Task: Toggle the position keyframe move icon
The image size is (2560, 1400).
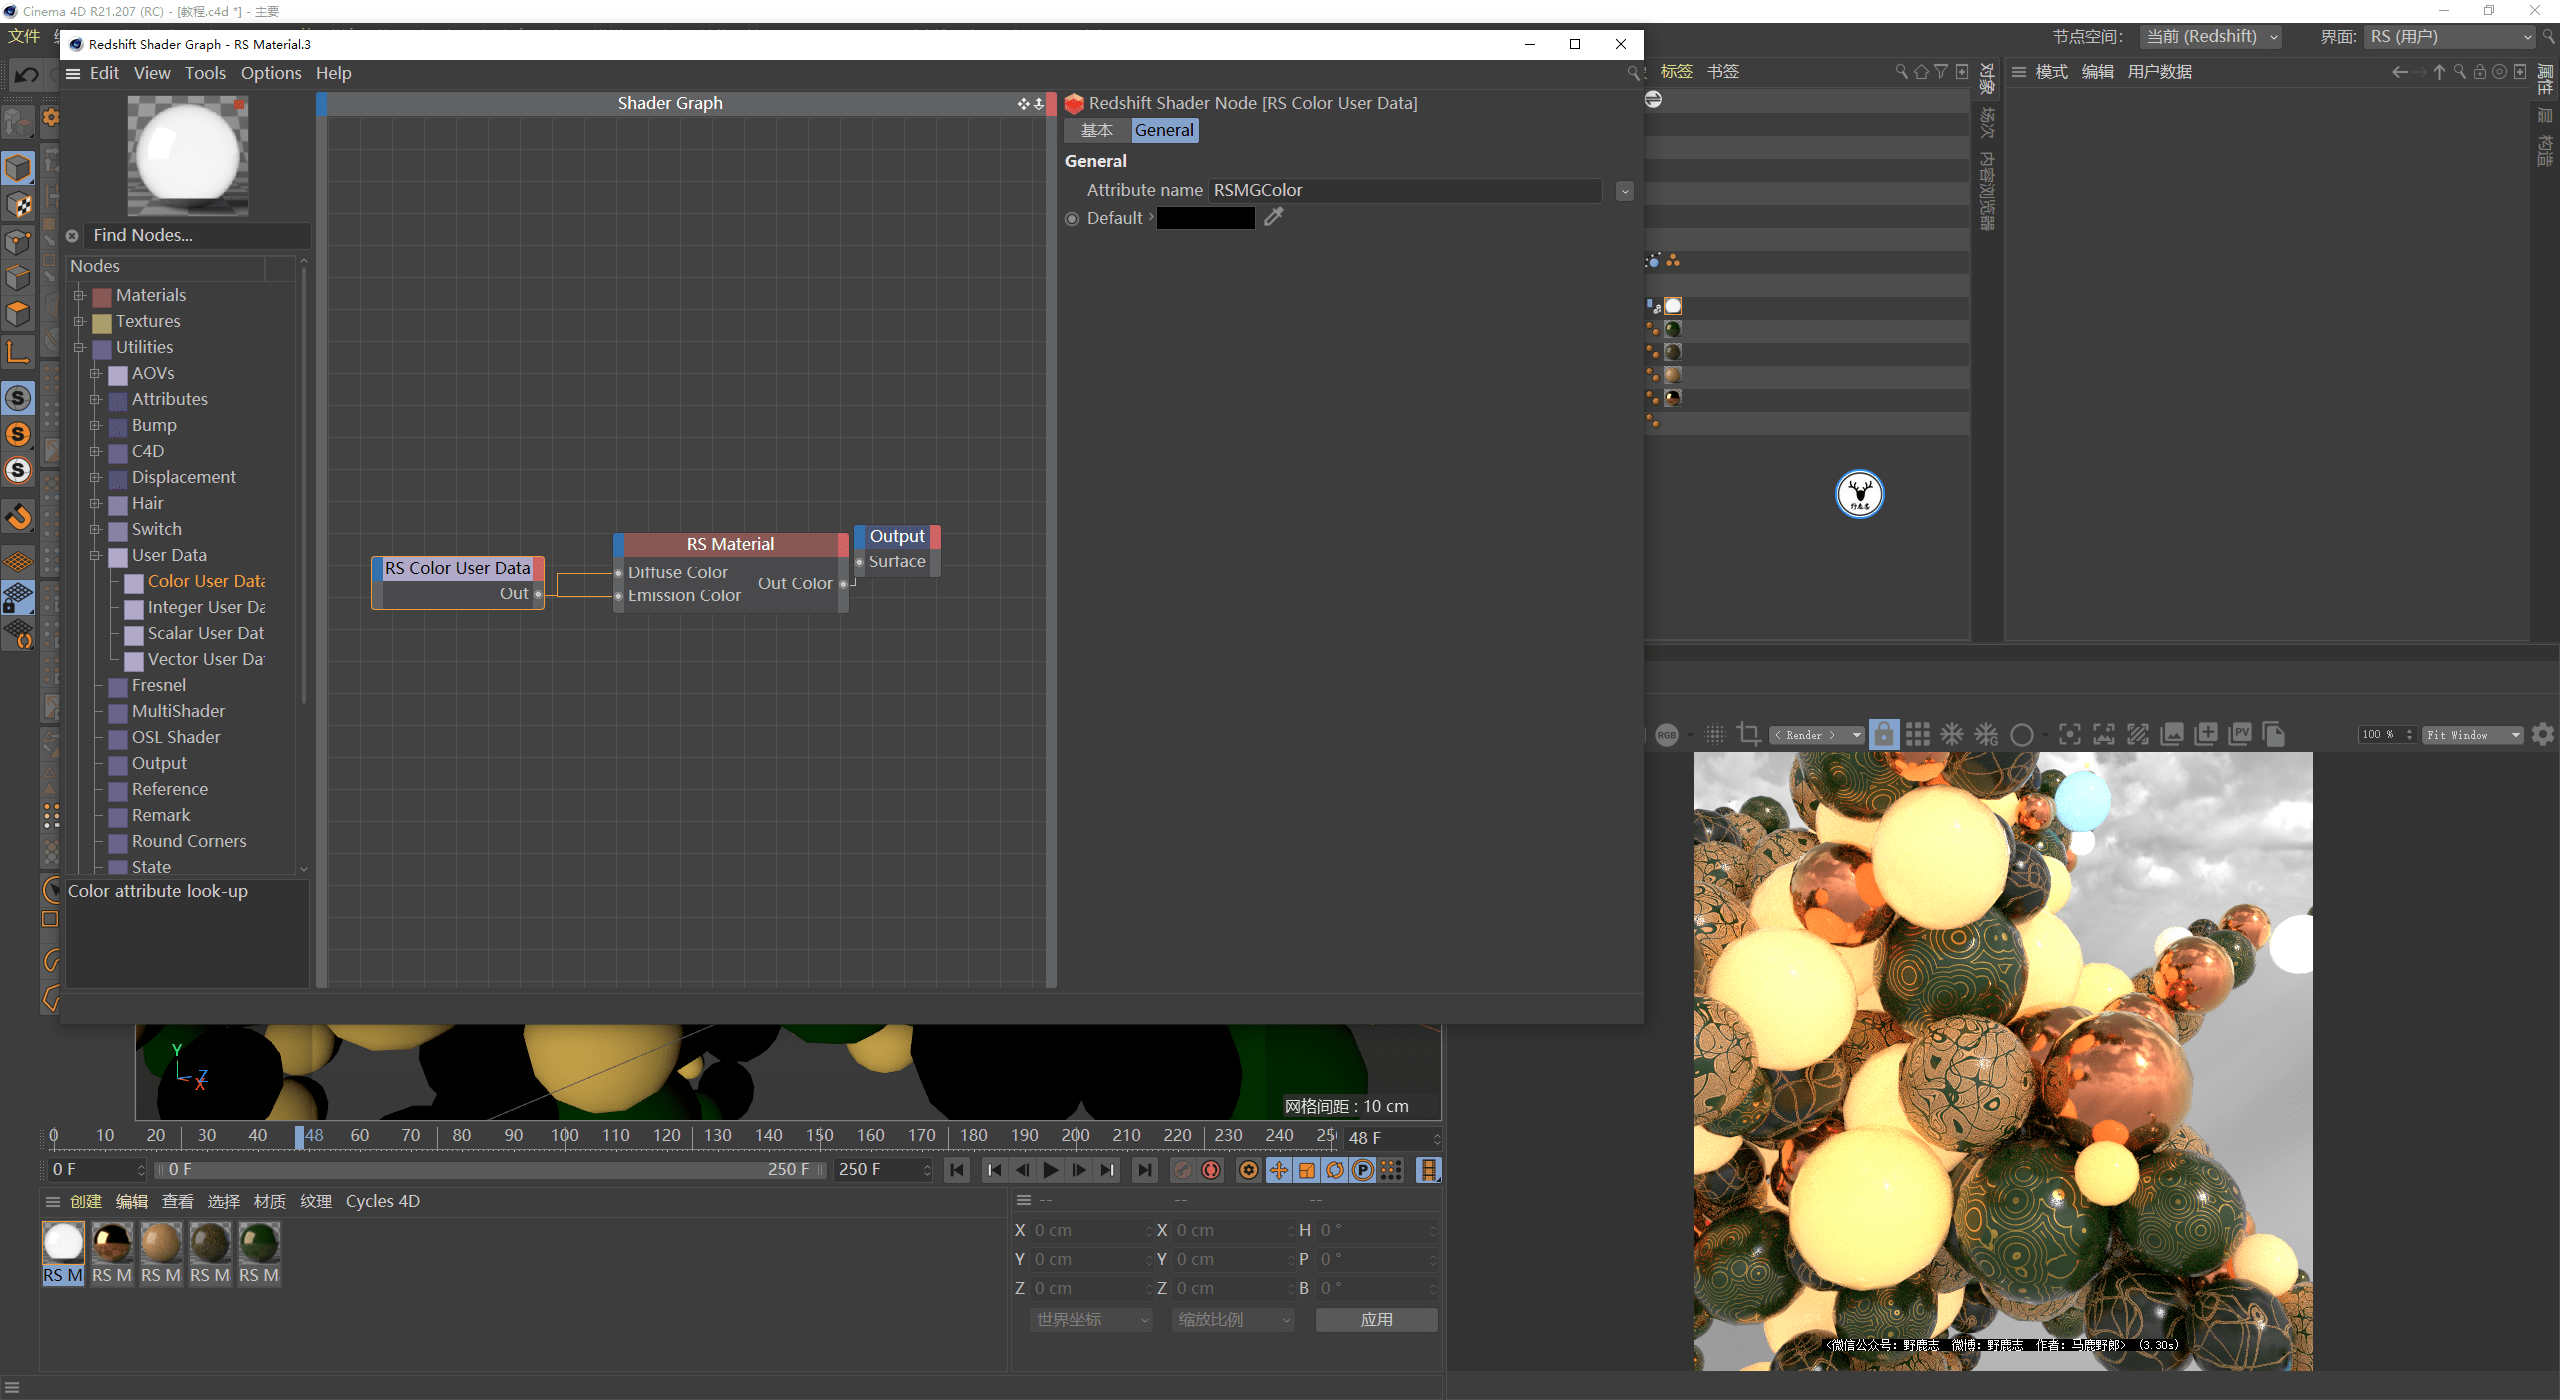Action: [x=1279, y=1170]
